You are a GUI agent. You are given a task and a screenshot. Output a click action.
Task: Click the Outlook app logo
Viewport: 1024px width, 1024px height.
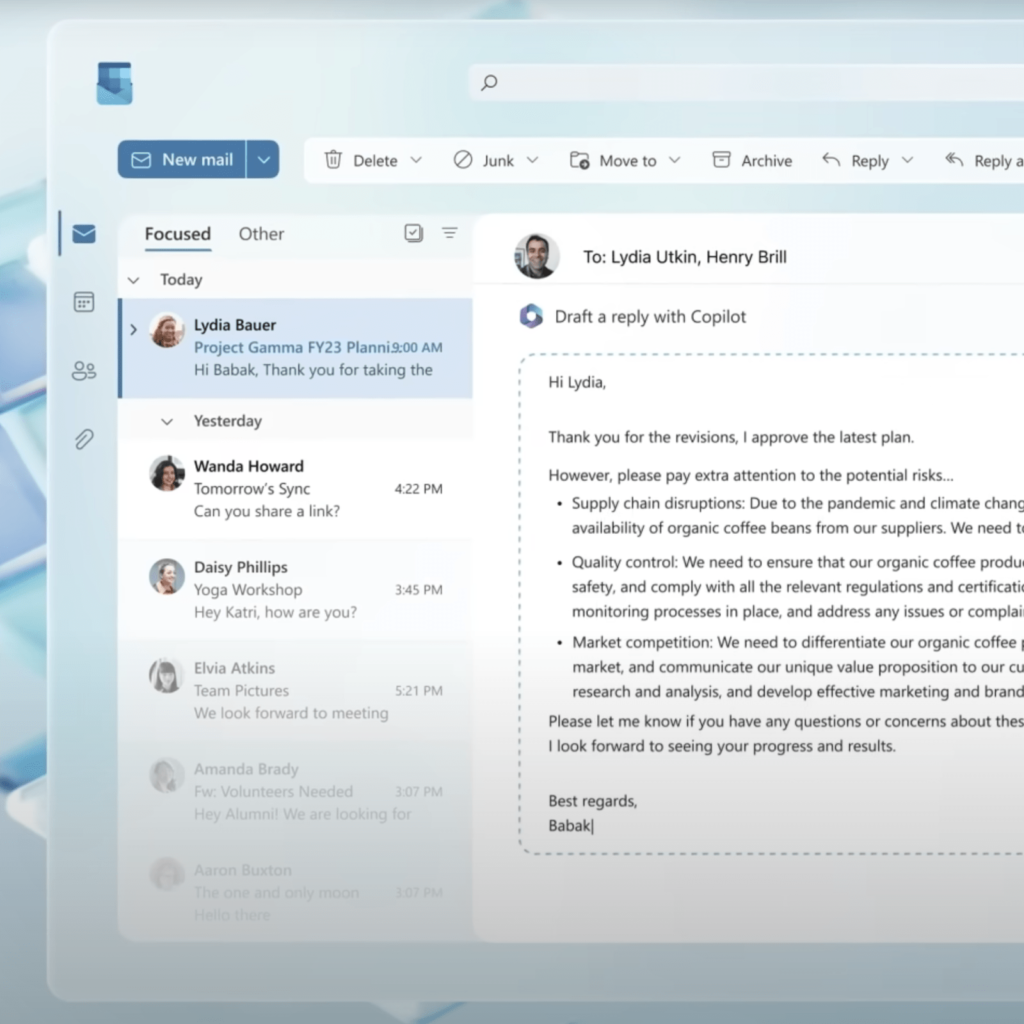(x=115, y=83)
